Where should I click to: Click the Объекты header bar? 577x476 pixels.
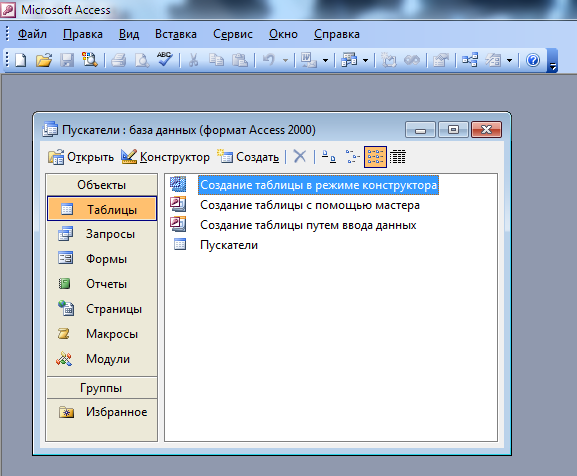(x=102, y=185)
